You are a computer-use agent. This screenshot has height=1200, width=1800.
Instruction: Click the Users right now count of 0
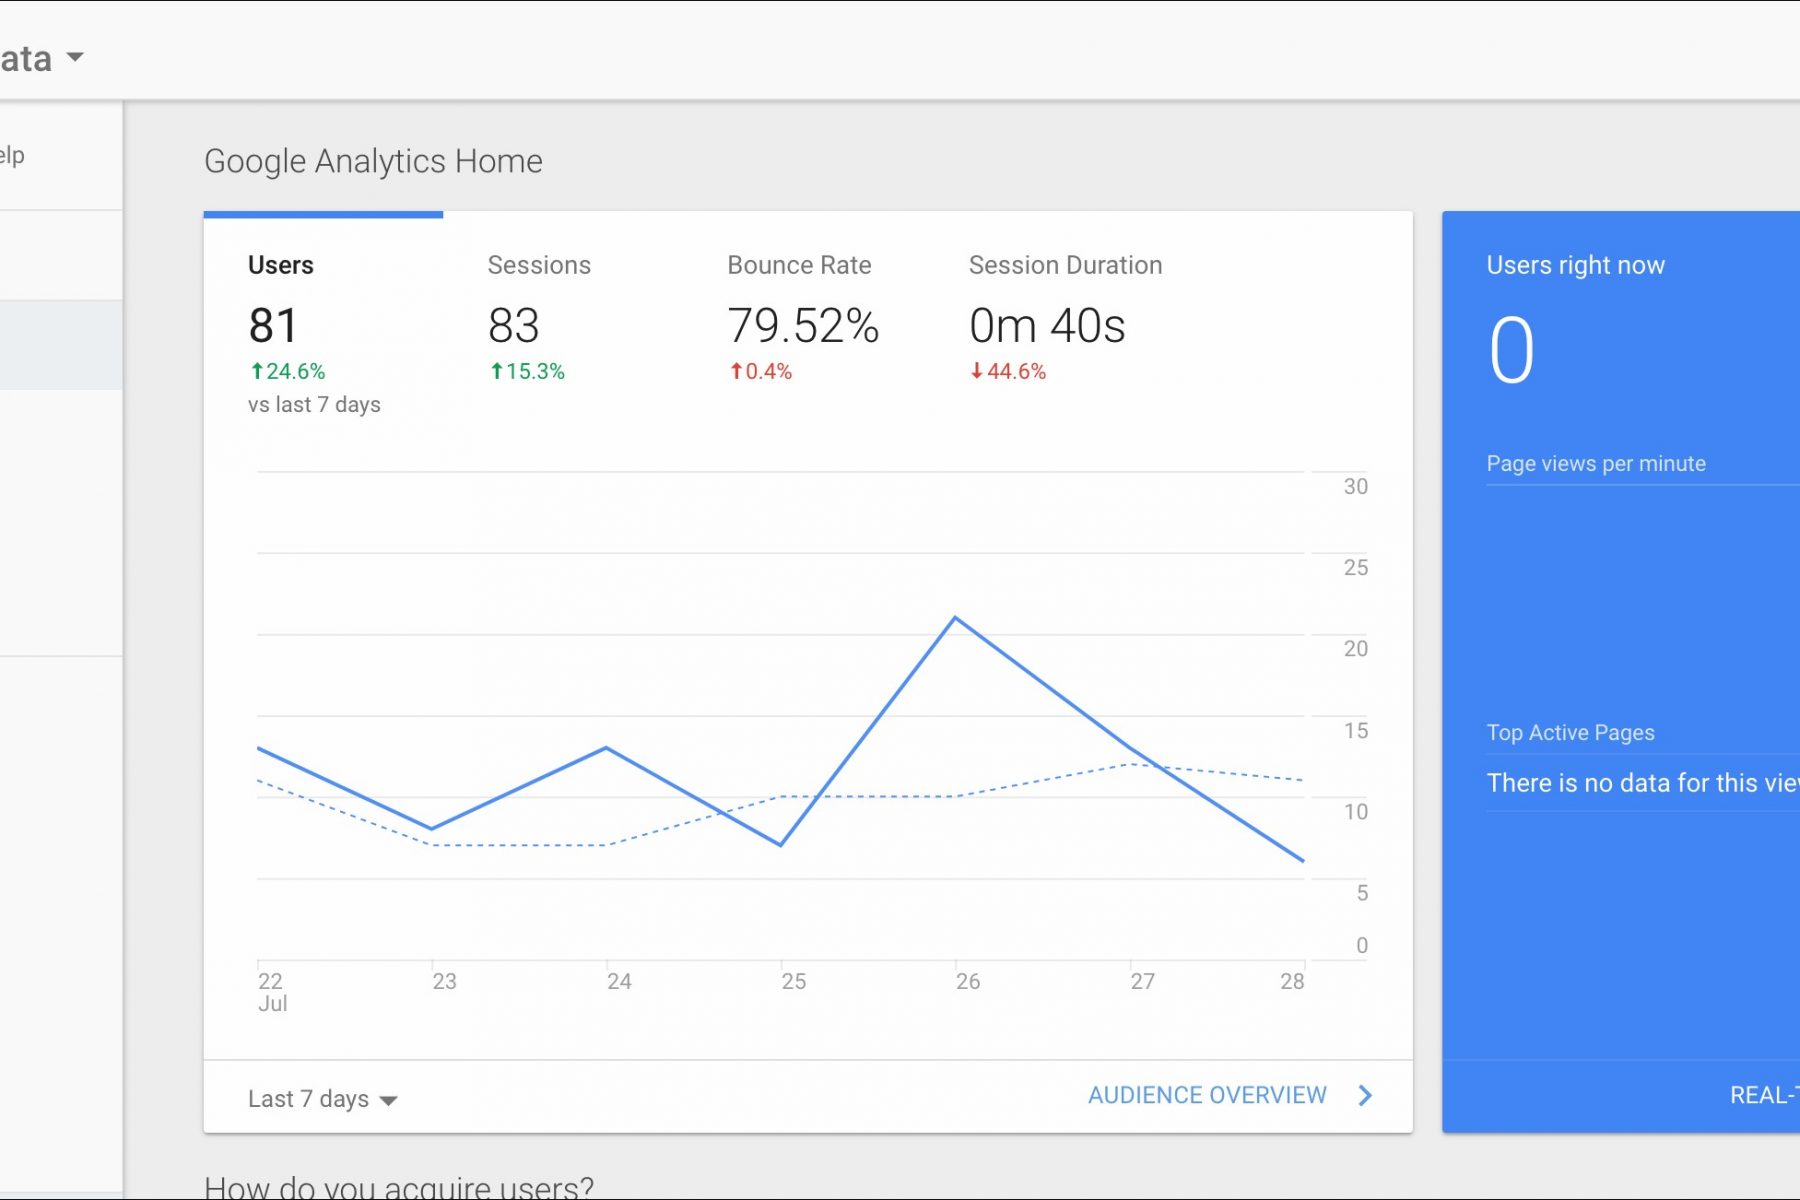coord(1511,350)
